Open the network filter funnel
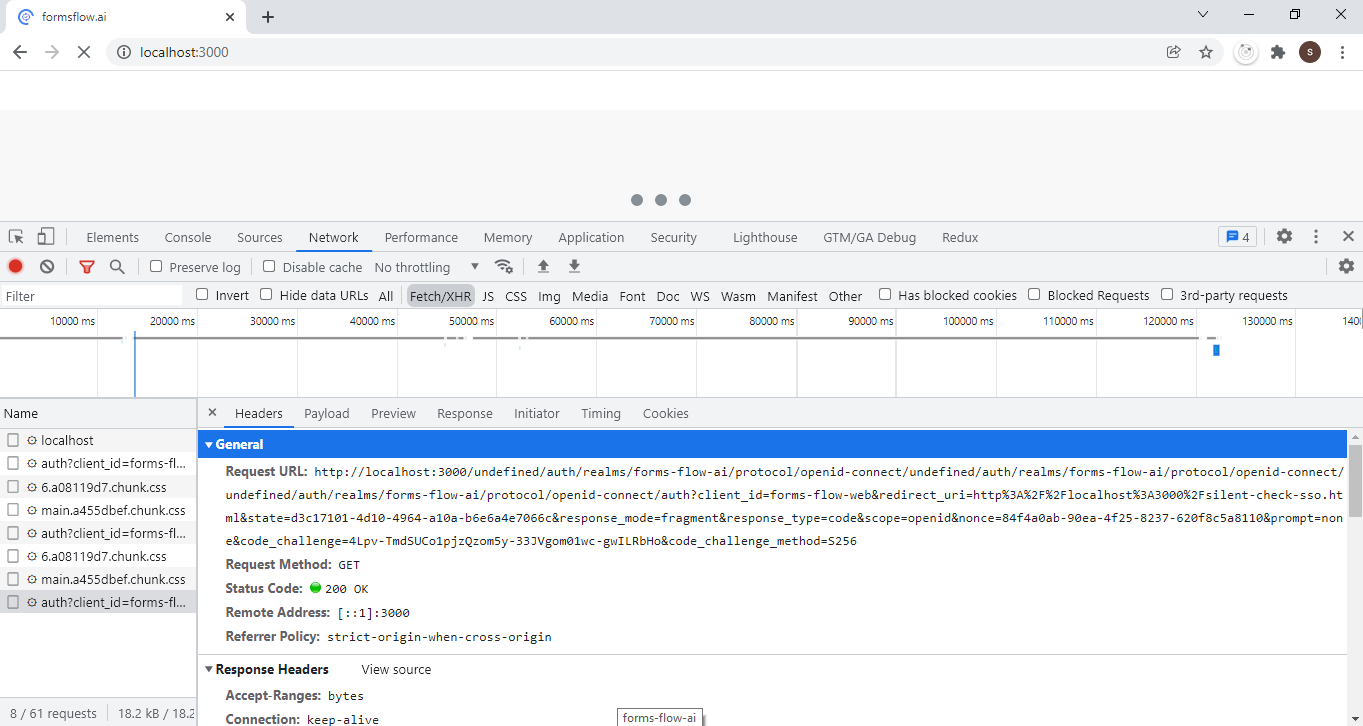1363x726 pixels. 87,266
